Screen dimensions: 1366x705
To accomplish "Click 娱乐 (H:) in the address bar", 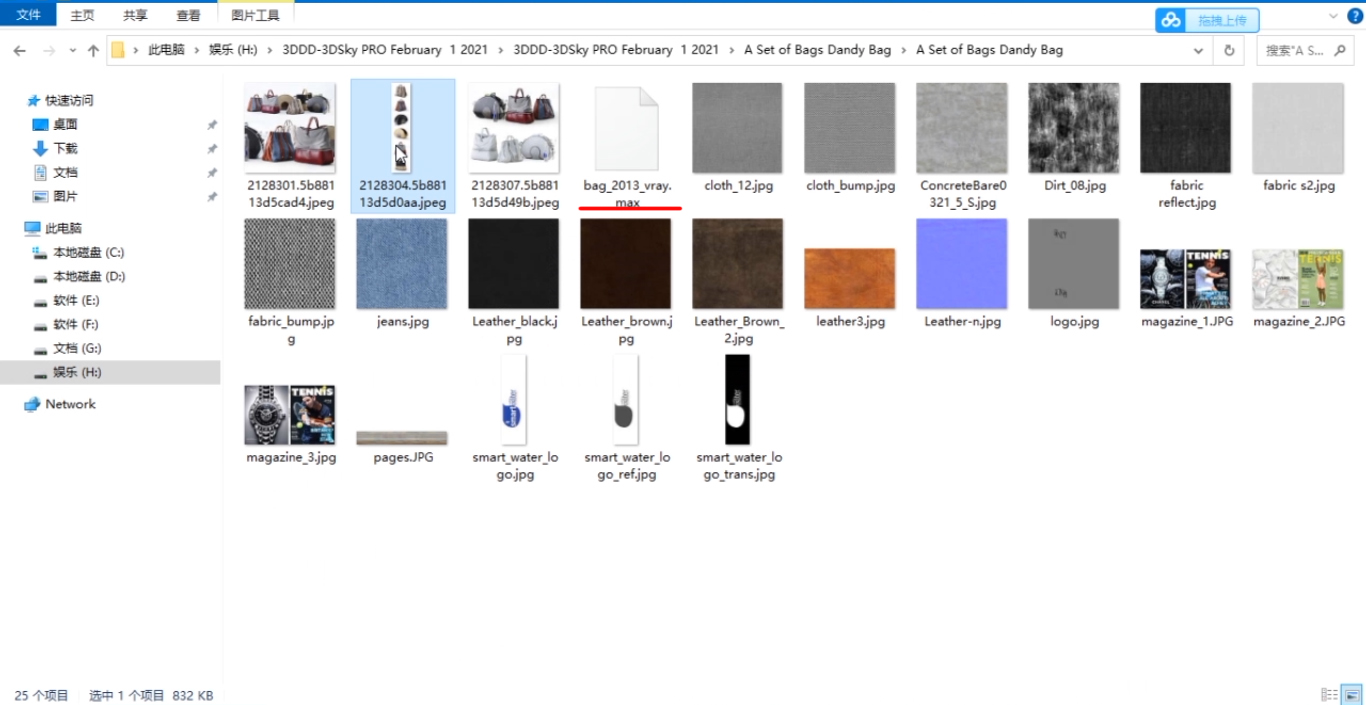I will [233, 50].
